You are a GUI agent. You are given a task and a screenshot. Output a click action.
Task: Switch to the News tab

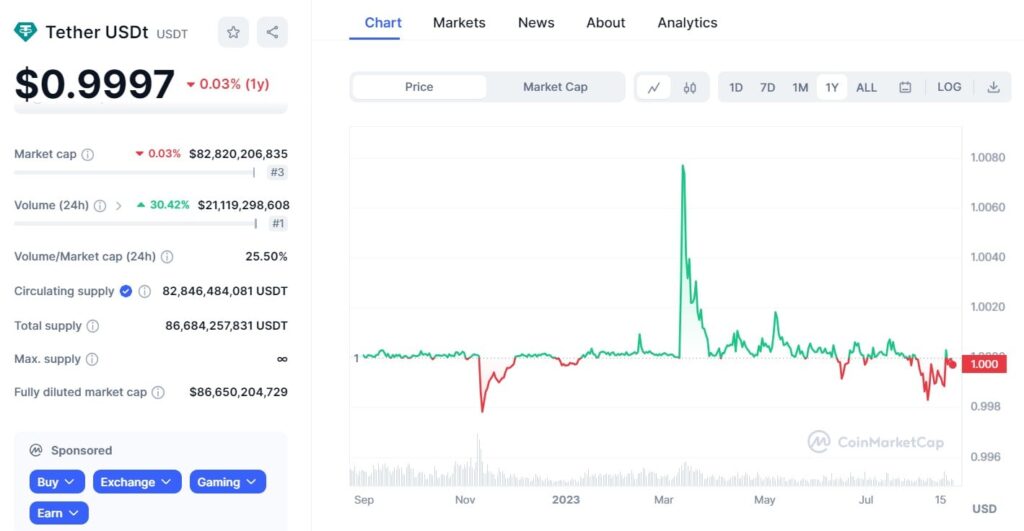click(536, 23)
